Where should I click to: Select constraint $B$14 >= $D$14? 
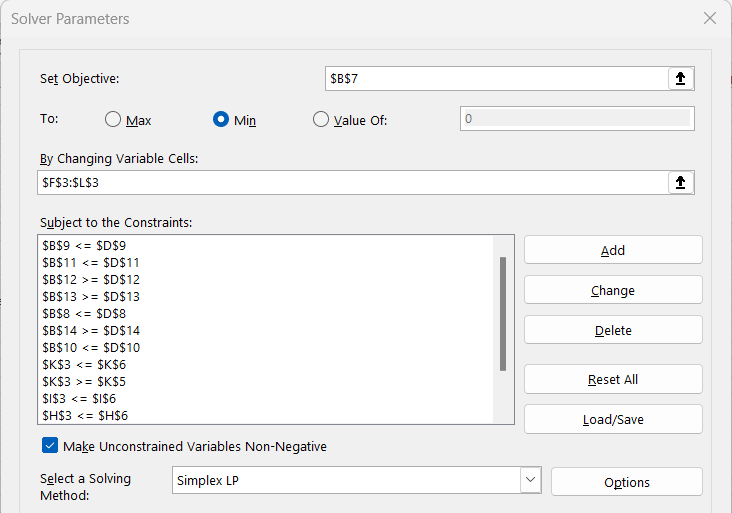point(91,330)
